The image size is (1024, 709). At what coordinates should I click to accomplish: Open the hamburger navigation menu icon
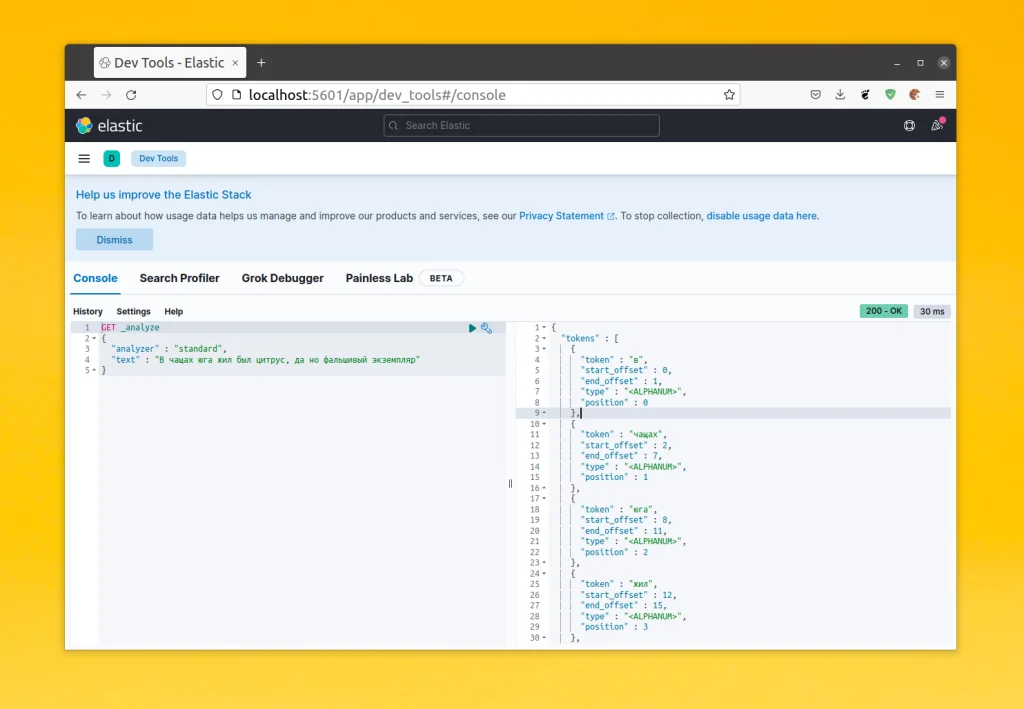pyautogui.click(x=84, y=158)
